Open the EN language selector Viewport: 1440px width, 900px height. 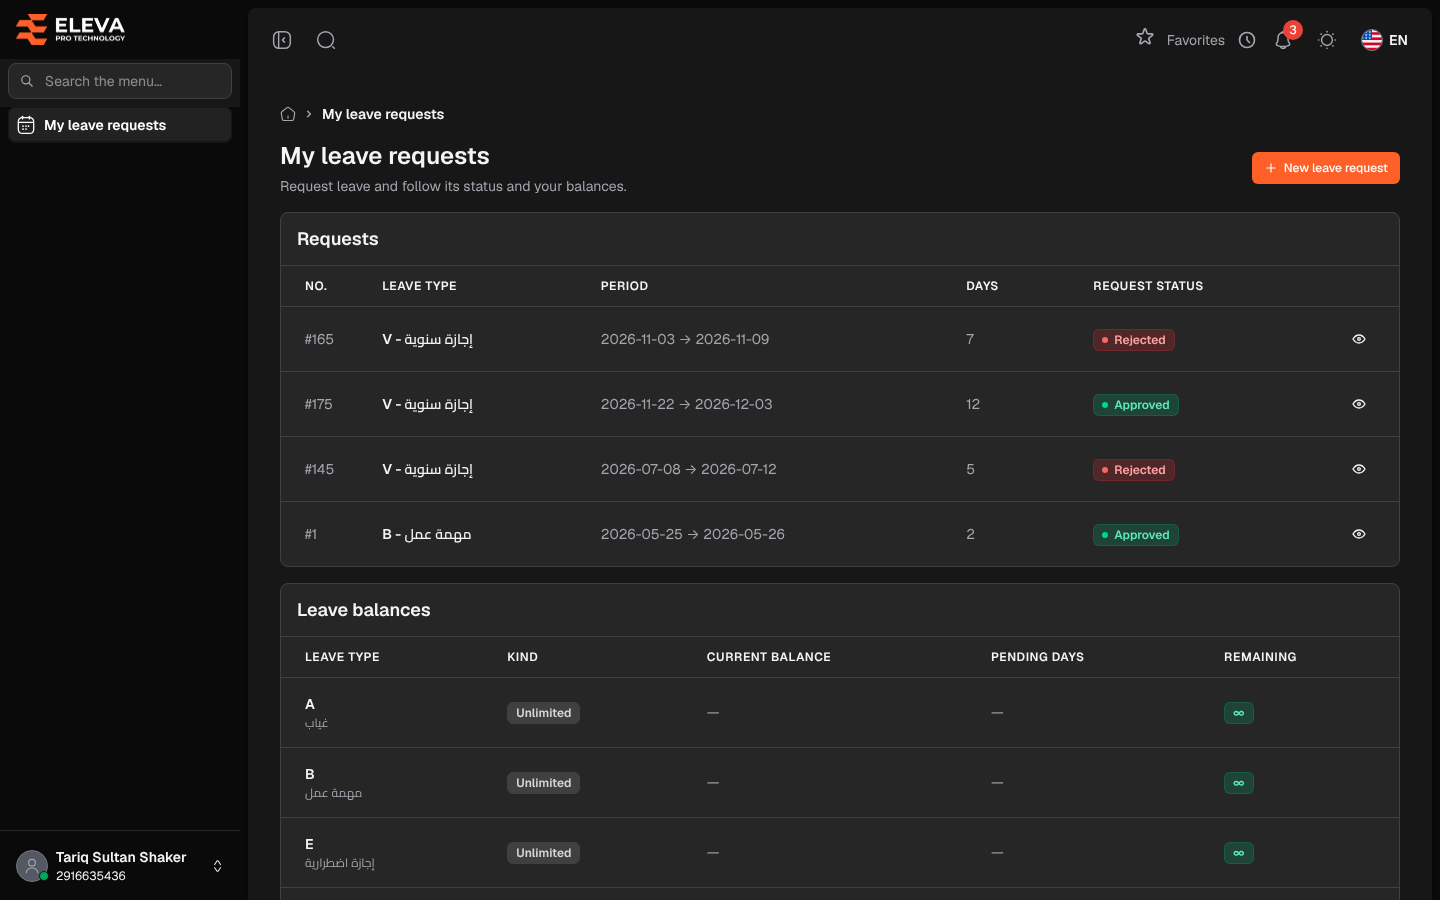click(x=1385, y=40)
